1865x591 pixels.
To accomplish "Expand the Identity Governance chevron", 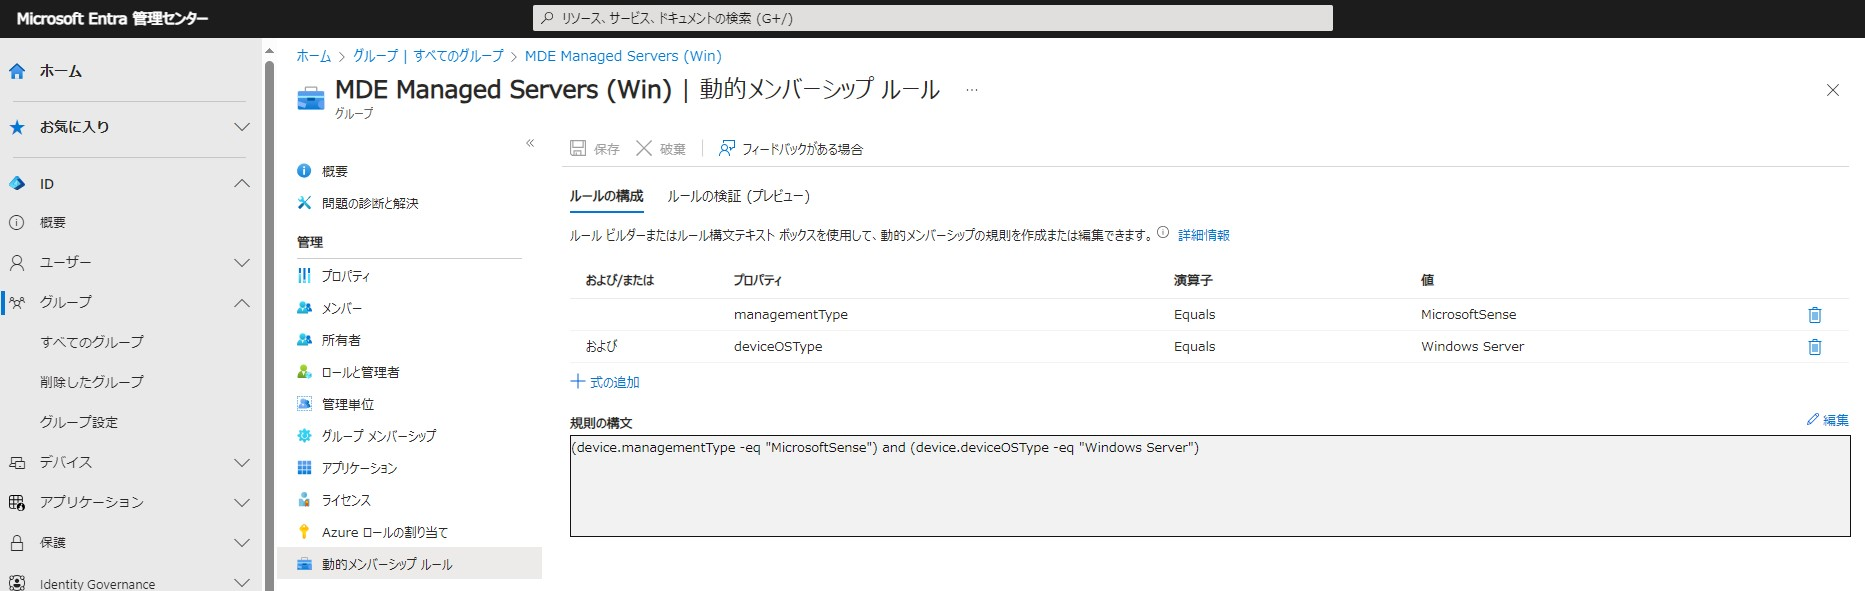I will click(x=242, y=583).
